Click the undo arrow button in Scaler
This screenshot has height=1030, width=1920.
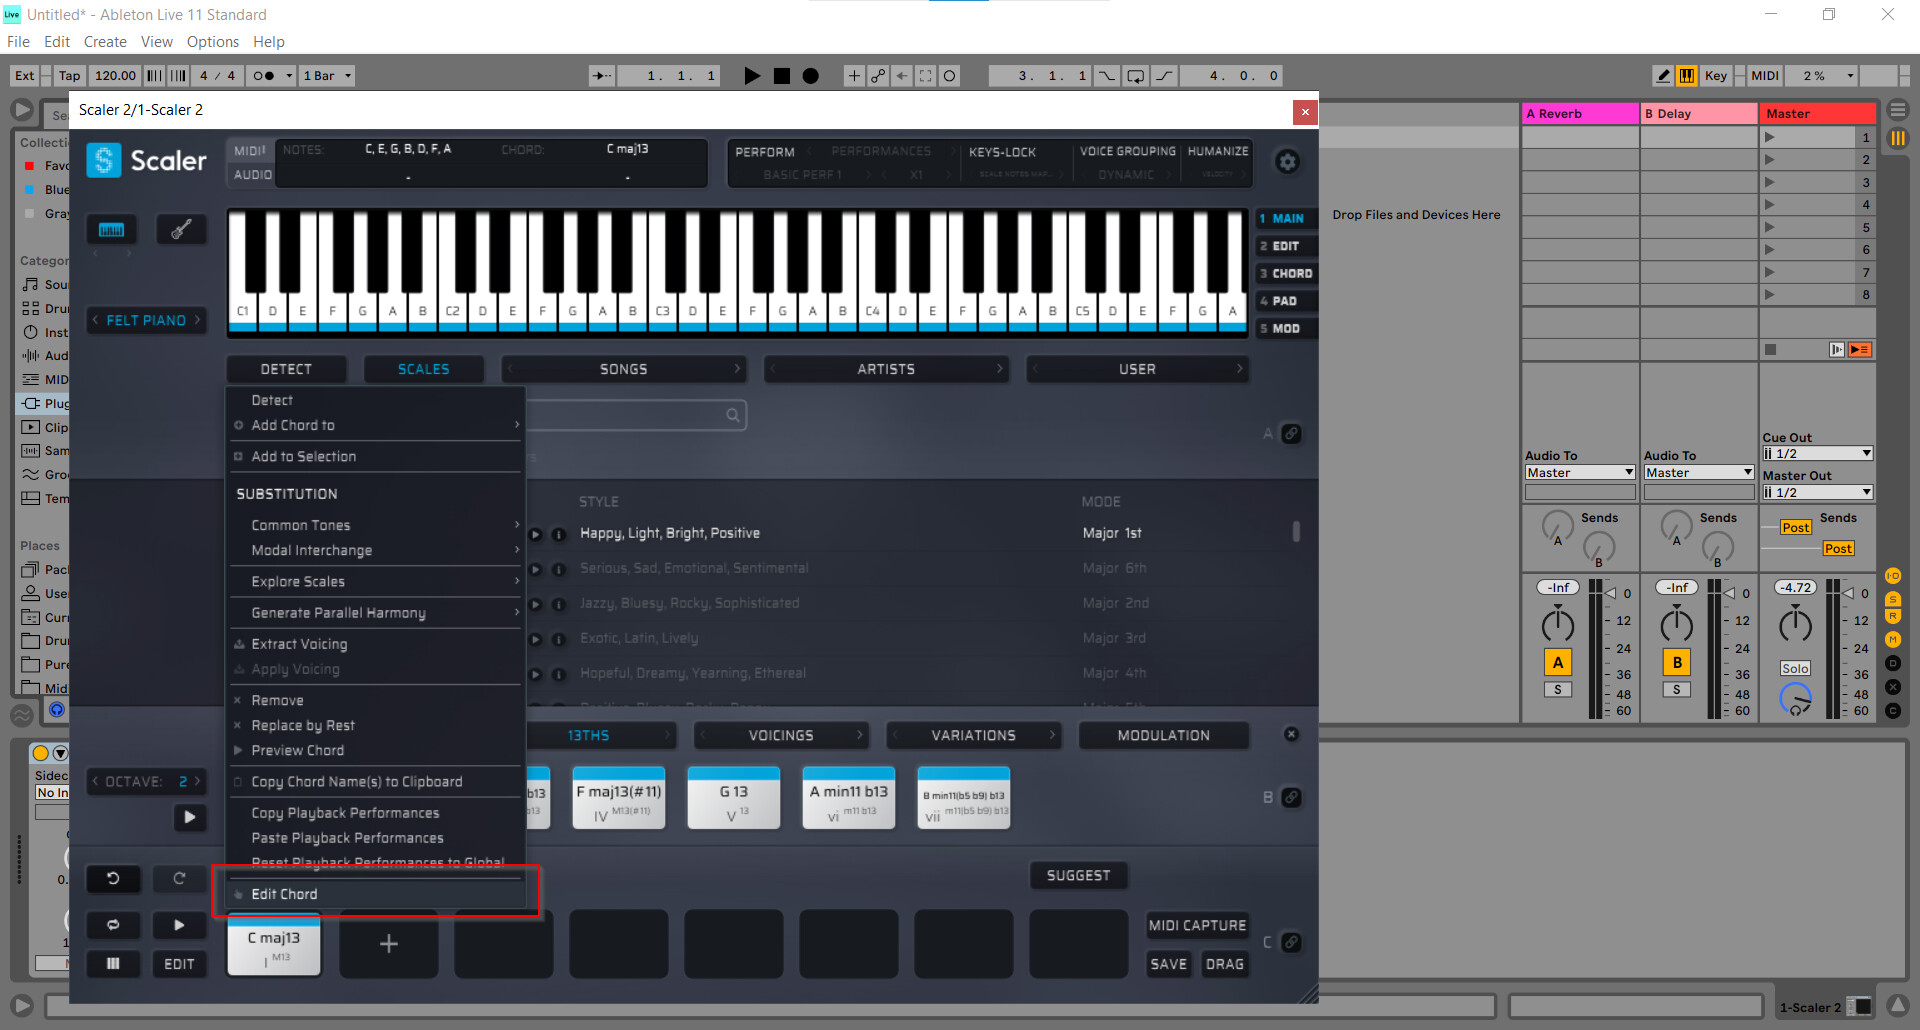pyautogui.click(x=113, y=878)
